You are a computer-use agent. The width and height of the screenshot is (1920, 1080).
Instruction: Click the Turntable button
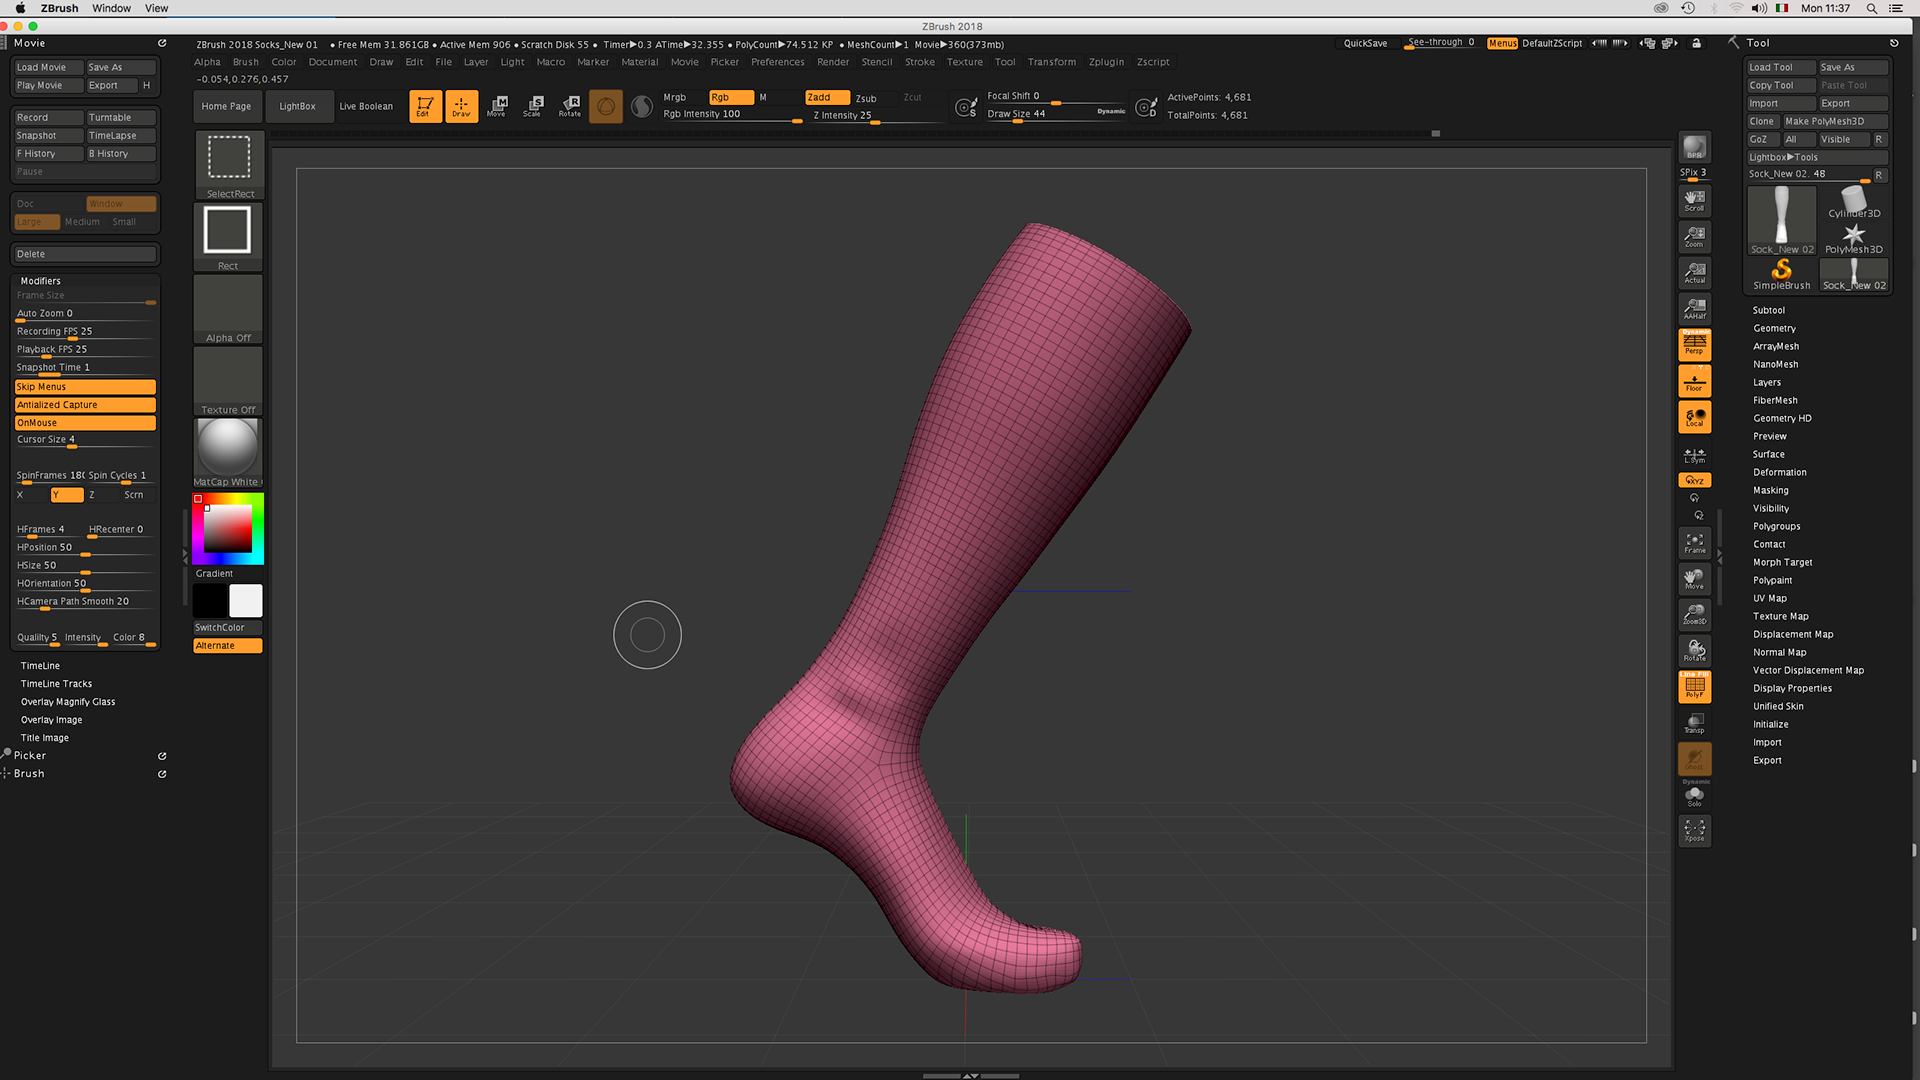point(120,117)
